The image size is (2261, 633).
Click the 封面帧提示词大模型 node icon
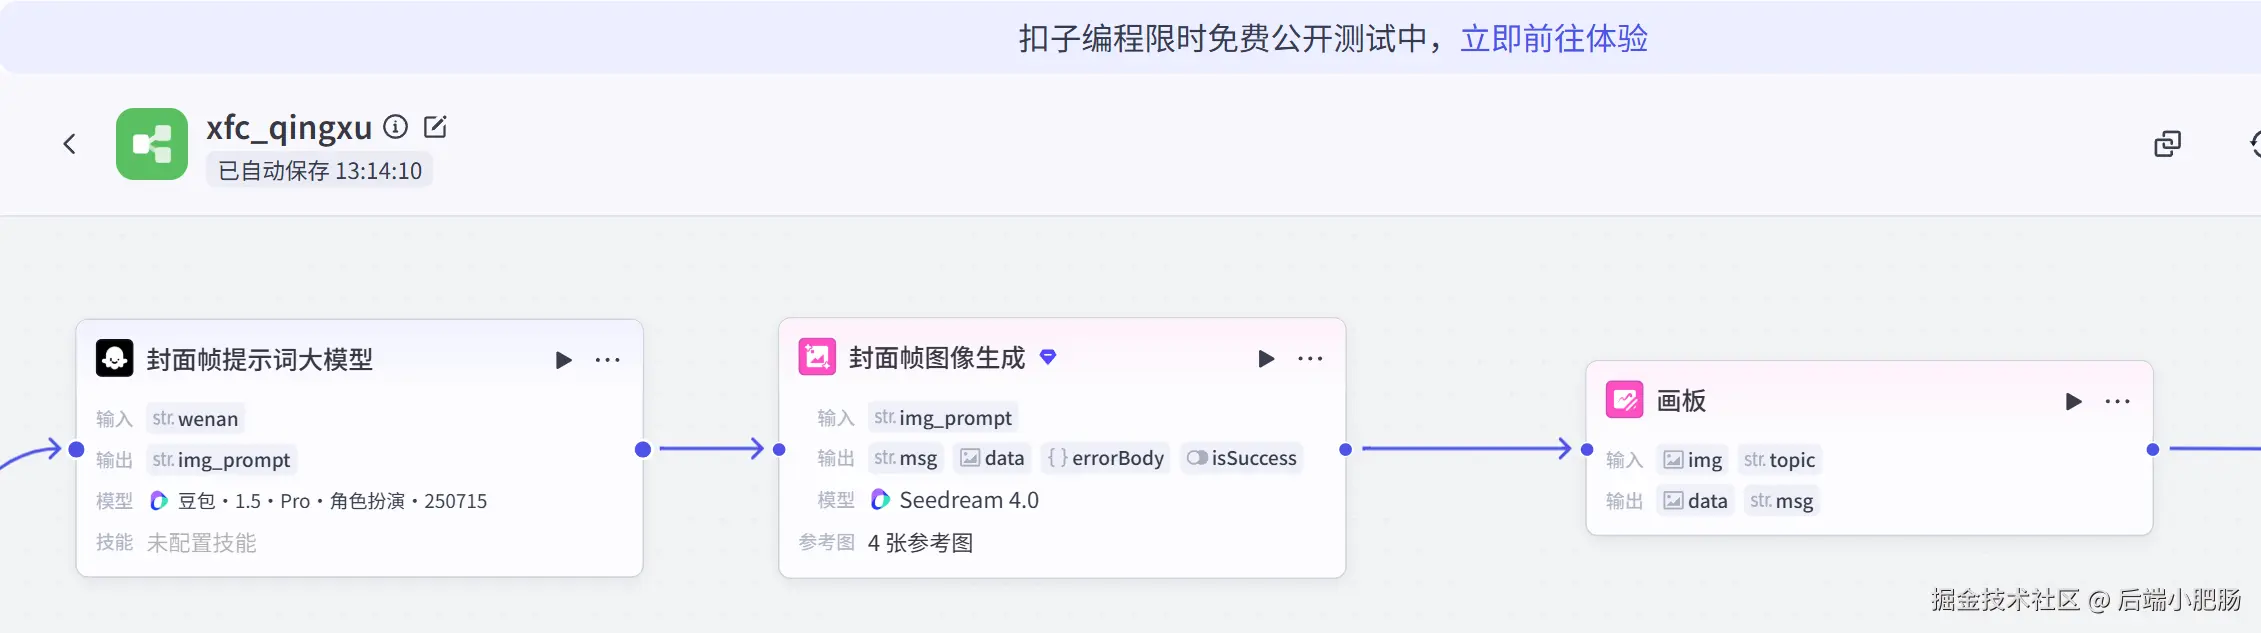point(114,358)
